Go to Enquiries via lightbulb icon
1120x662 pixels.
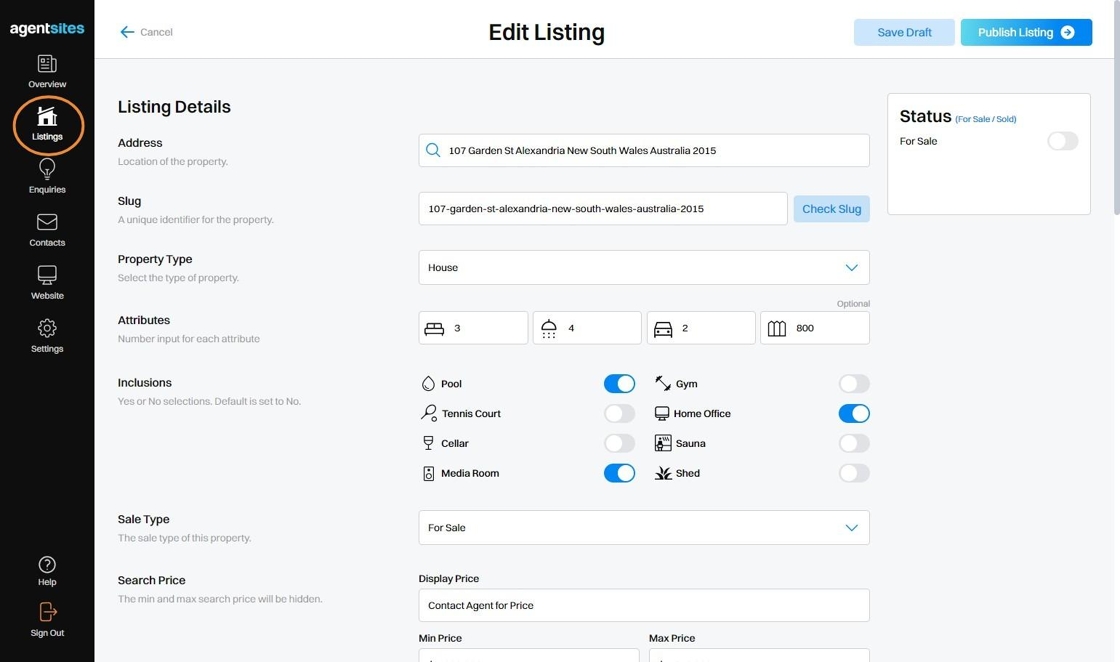pos(47,170)
